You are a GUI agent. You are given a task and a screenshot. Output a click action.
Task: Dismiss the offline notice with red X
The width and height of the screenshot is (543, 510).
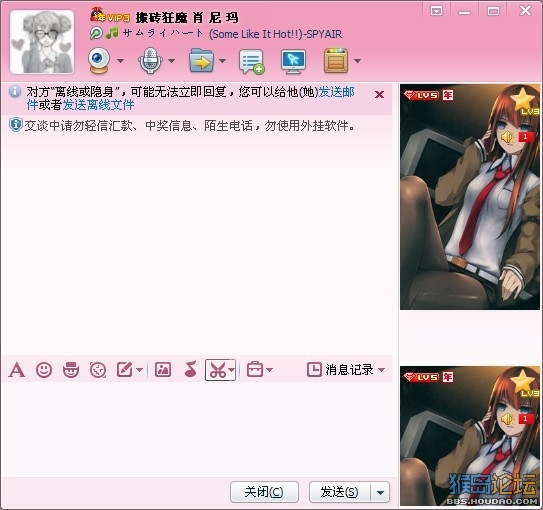click(x=380, y=95)
